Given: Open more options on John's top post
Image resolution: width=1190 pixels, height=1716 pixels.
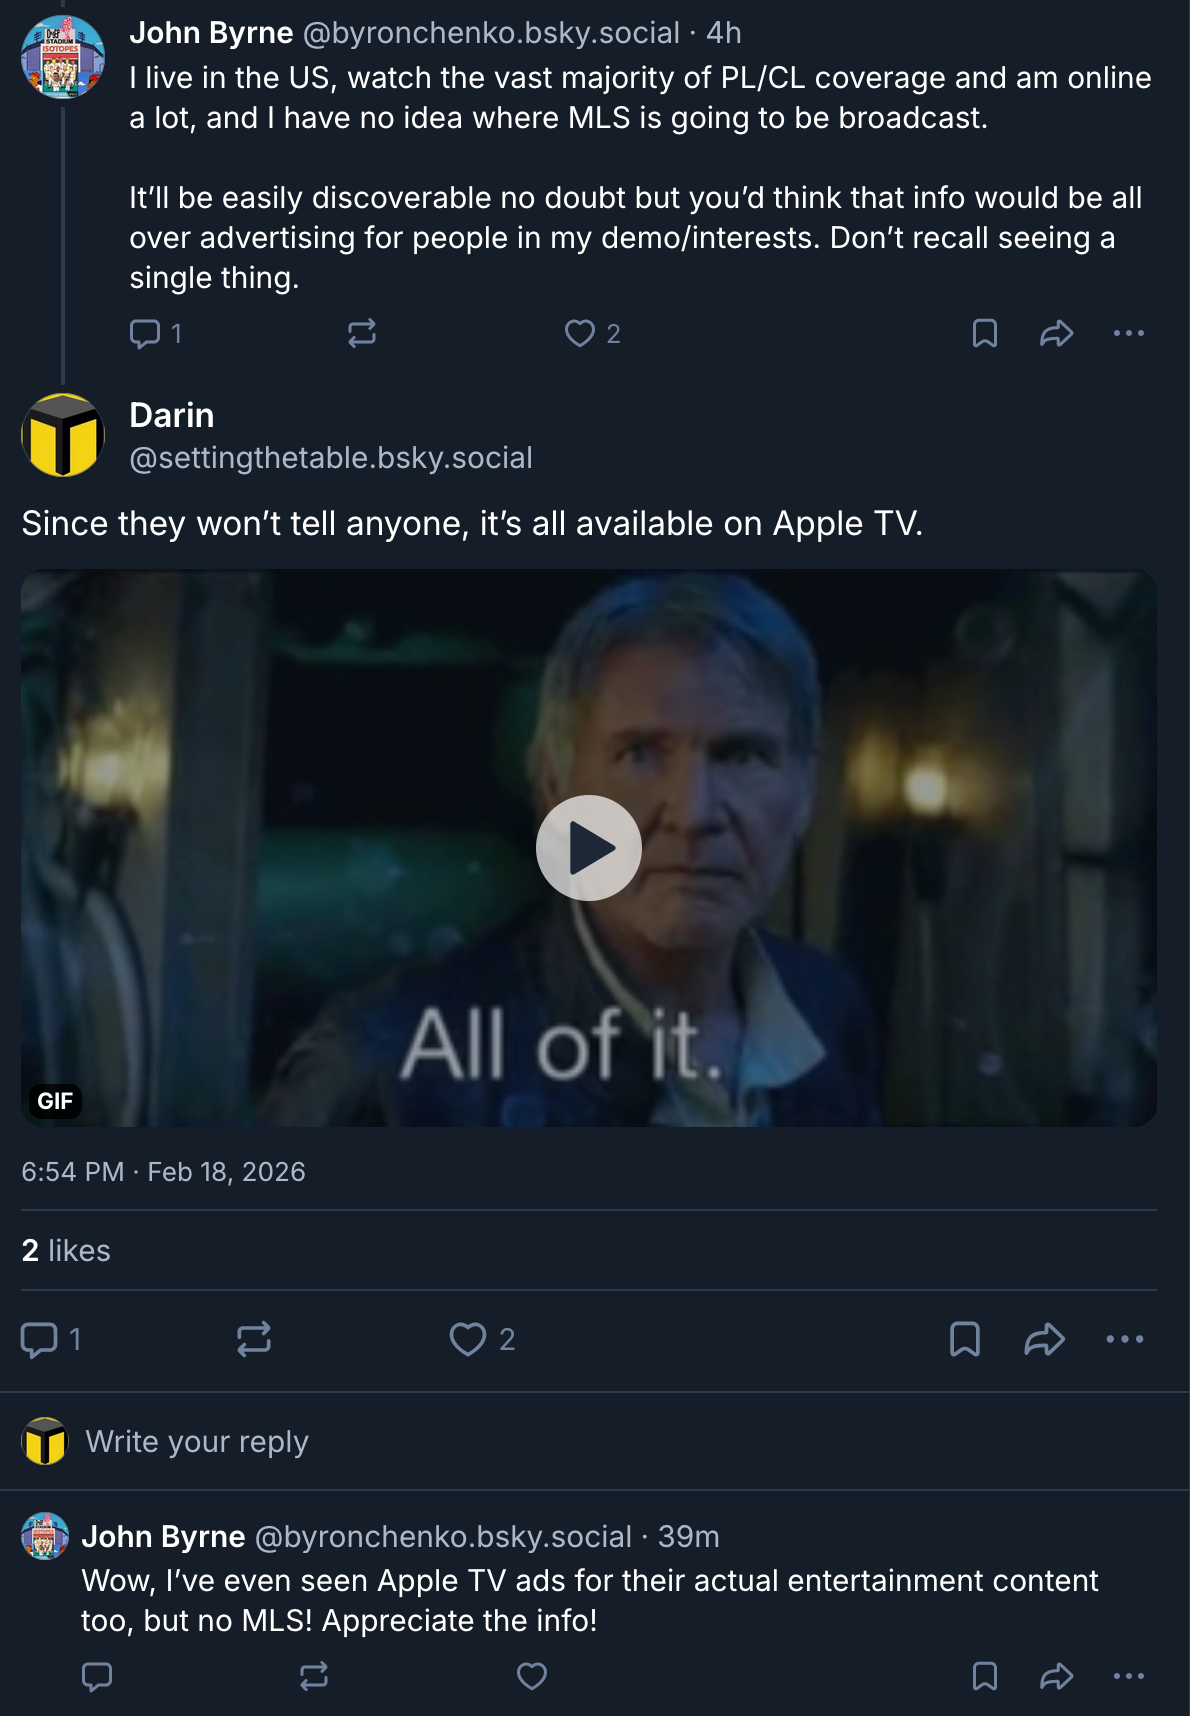Looking at the screenshot, I should 1128,333.
